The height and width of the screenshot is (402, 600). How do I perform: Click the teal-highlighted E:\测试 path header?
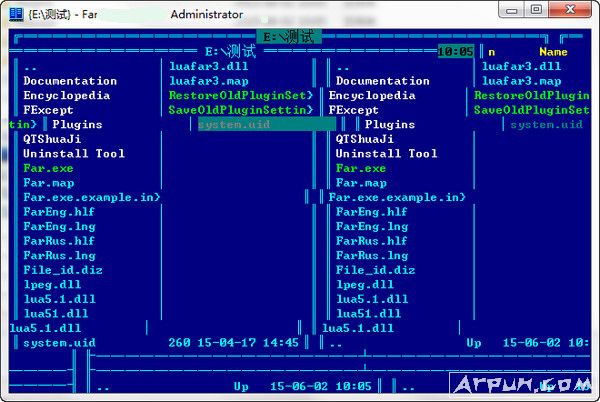[x=289, y=37]
